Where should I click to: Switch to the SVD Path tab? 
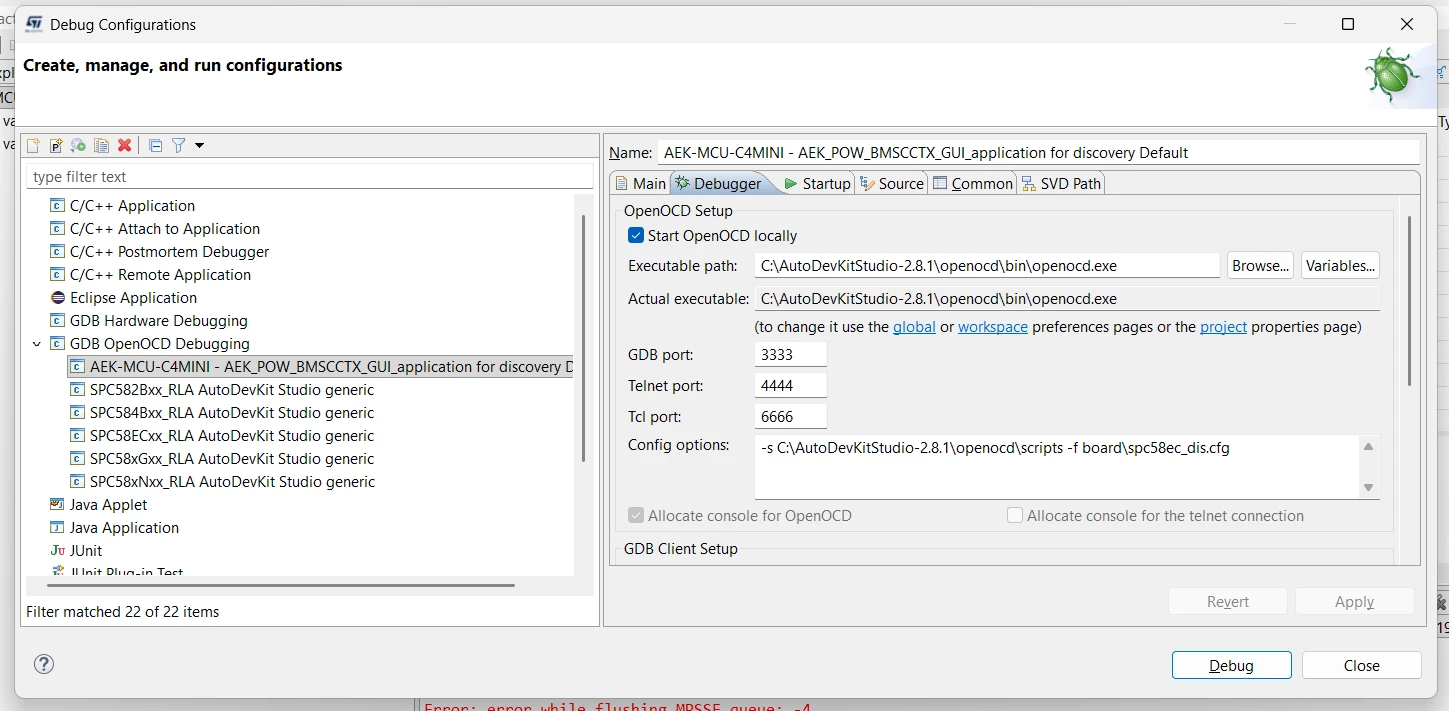pos(1061,183)
